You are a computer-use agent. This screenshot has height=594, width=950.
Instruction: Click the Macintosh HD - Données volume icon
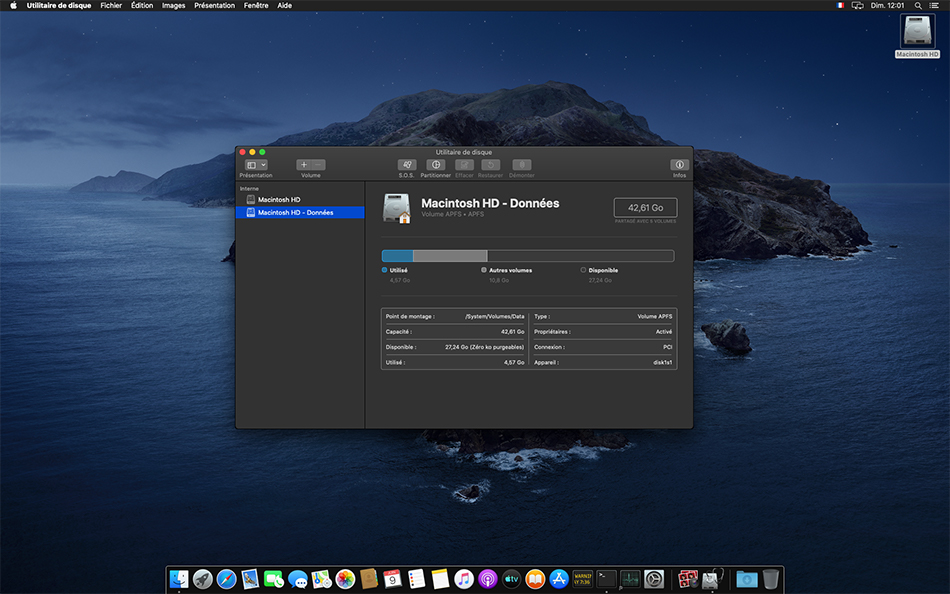point(397,208)
